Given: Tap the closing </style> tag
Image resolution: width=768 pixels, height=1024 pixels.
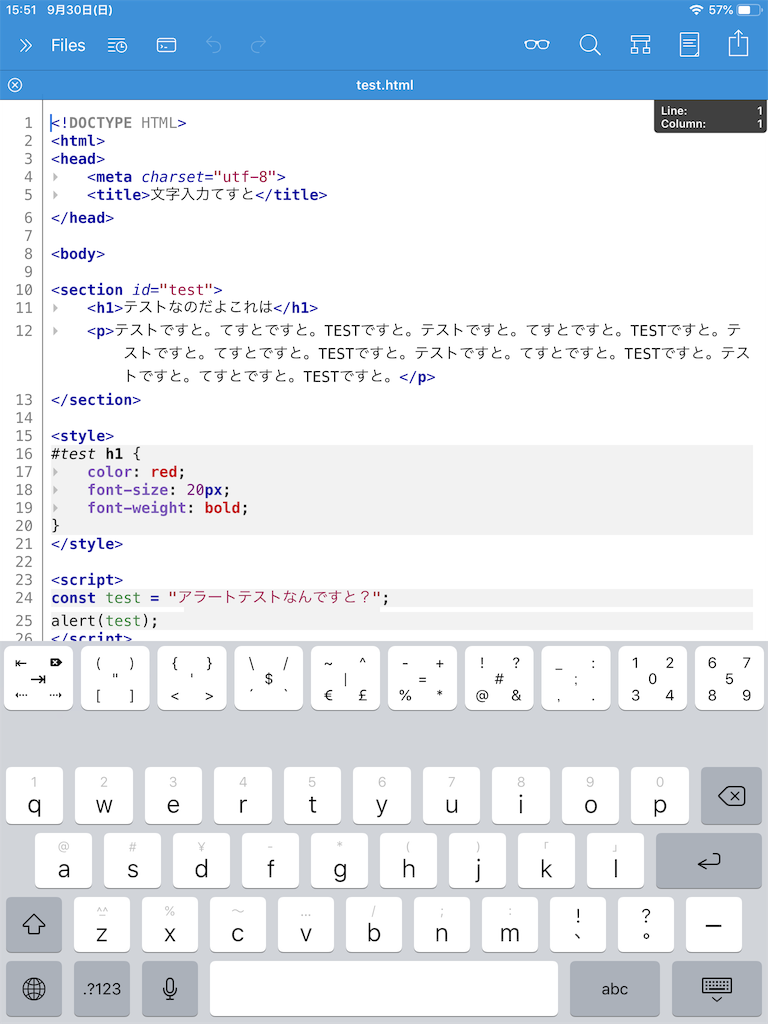Looking at the screenshot, I should pyautogui.click(x=87, y=543).
